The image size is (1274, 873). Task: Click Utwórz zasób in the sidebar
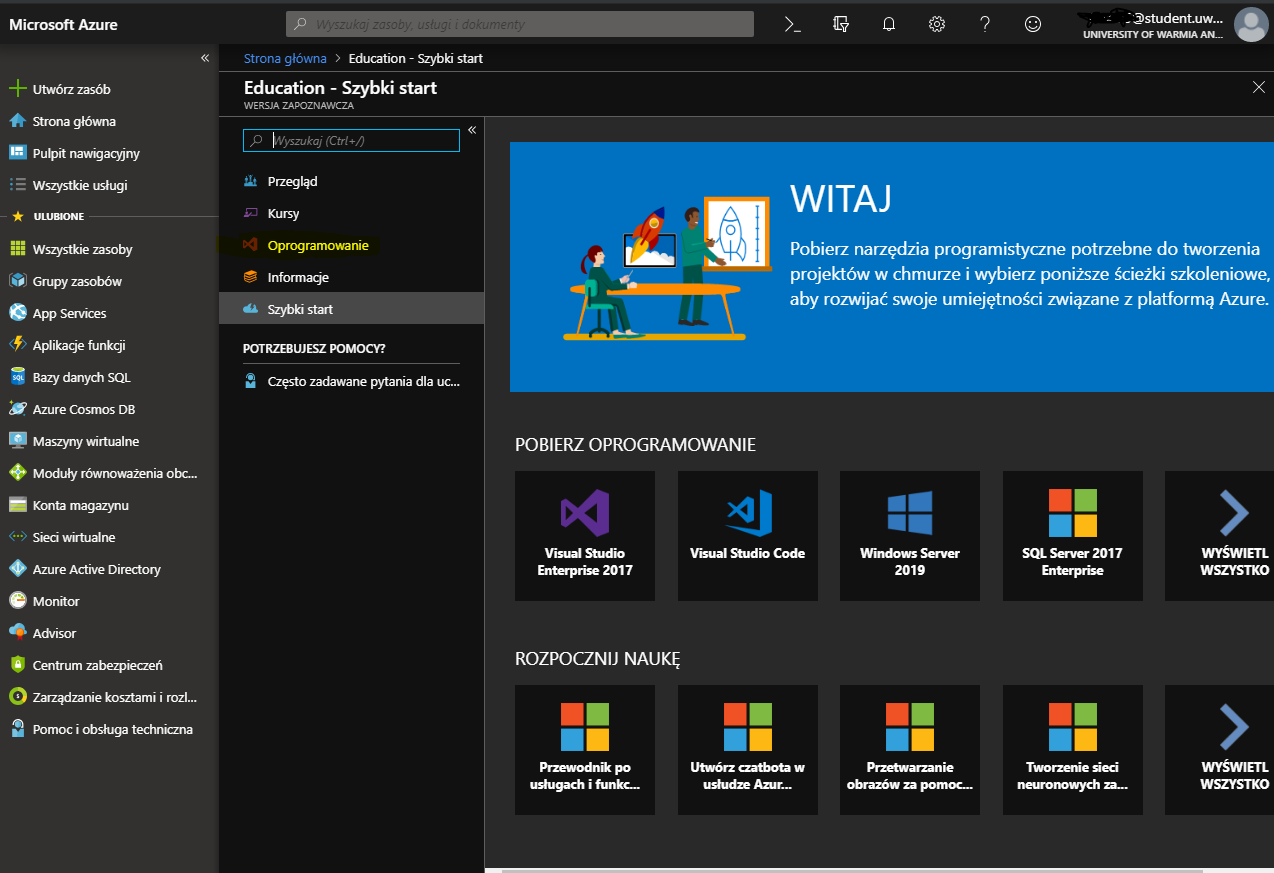[71, 89]
